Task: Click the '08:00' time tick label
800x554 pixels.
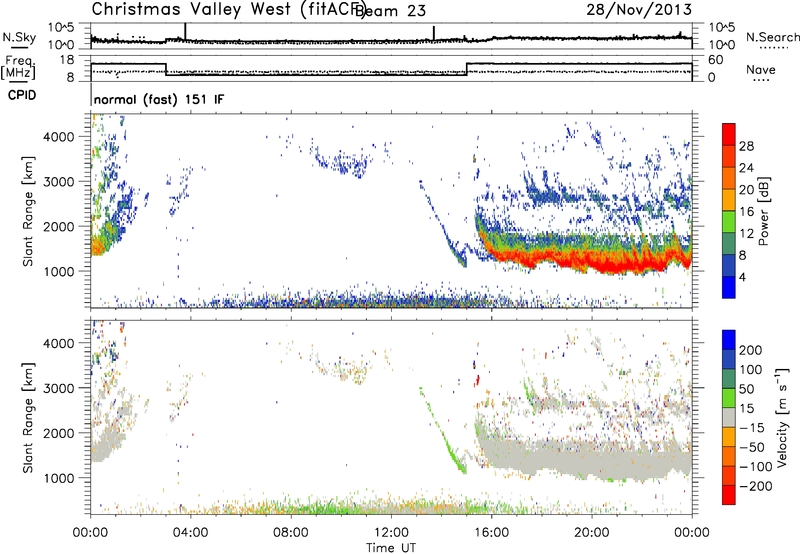Action: tap(291, 533)
